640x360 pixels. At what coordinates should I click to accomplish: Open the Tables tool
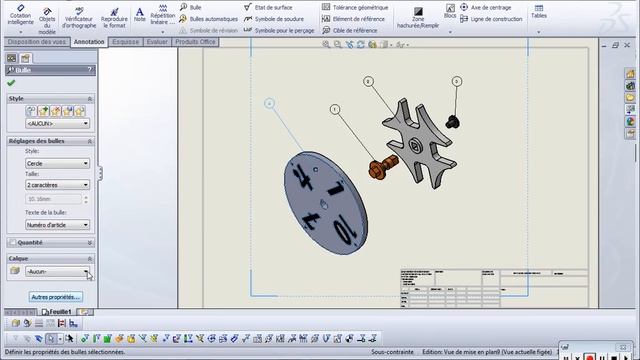(x=539, y=11)
